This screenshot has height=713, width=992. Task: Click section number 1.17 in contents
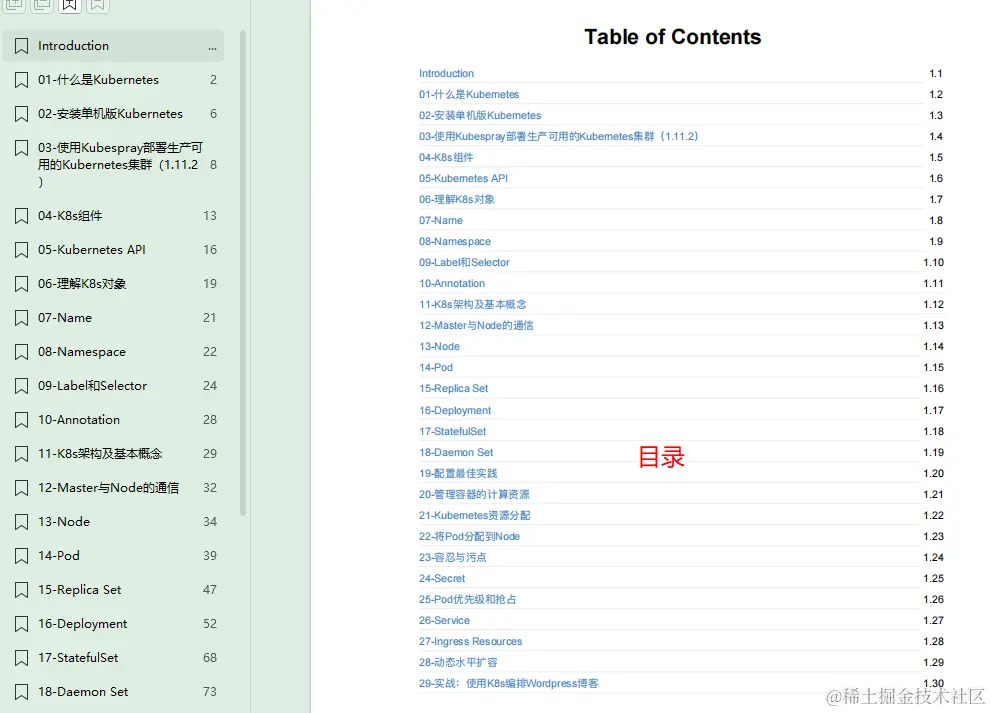click(x=933, y=410)
